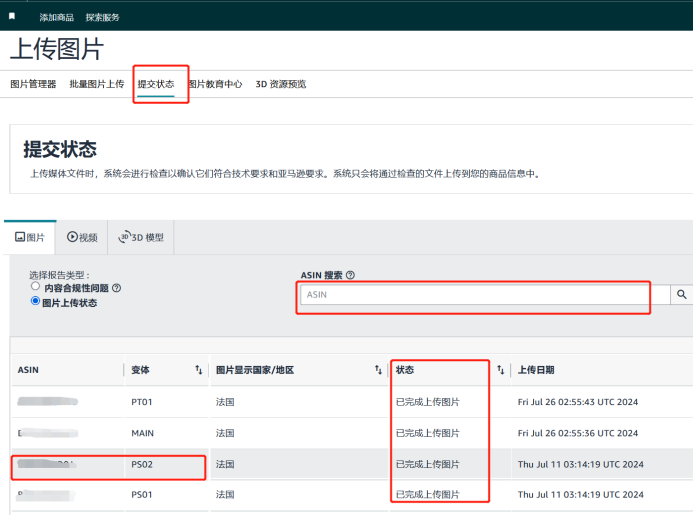Click the bookmark icon in top bar
This screenshot has height=515, width=693.
12,16
